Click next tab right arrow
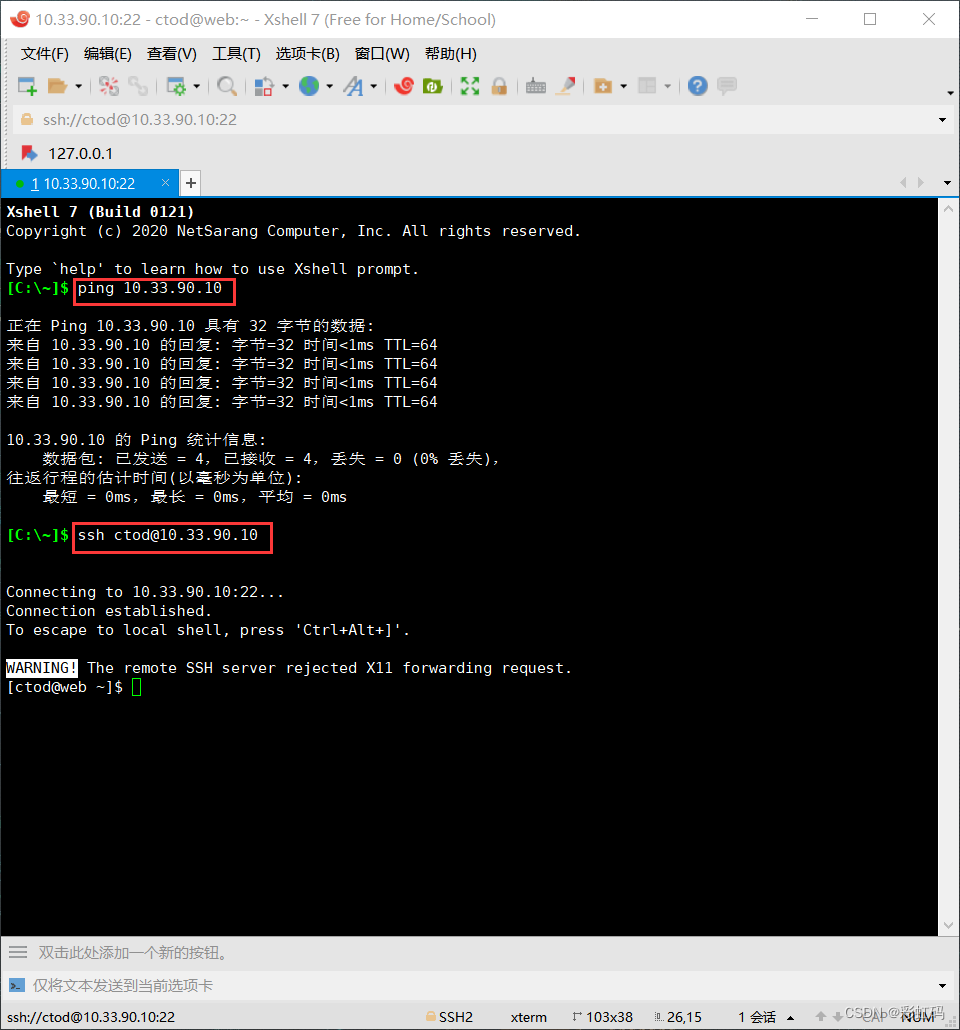960x1030 pixels. click(x=921, y=183)
